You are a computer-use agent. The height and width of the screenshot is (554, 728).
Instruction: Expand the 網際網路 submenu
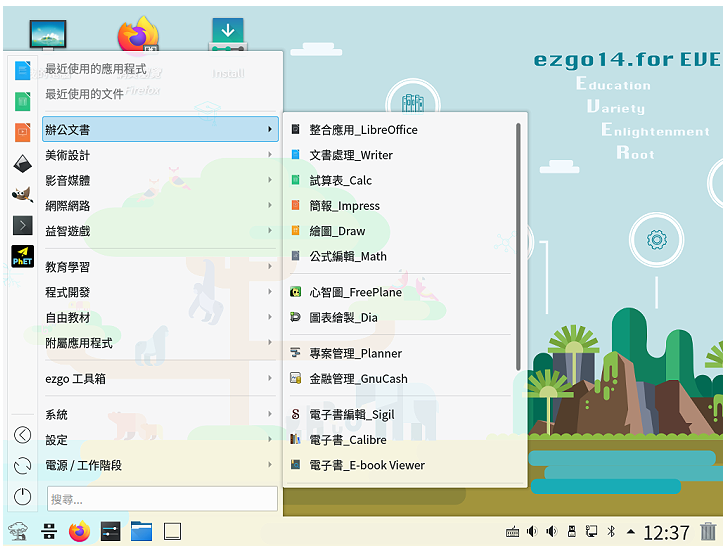tap(160, 206)
